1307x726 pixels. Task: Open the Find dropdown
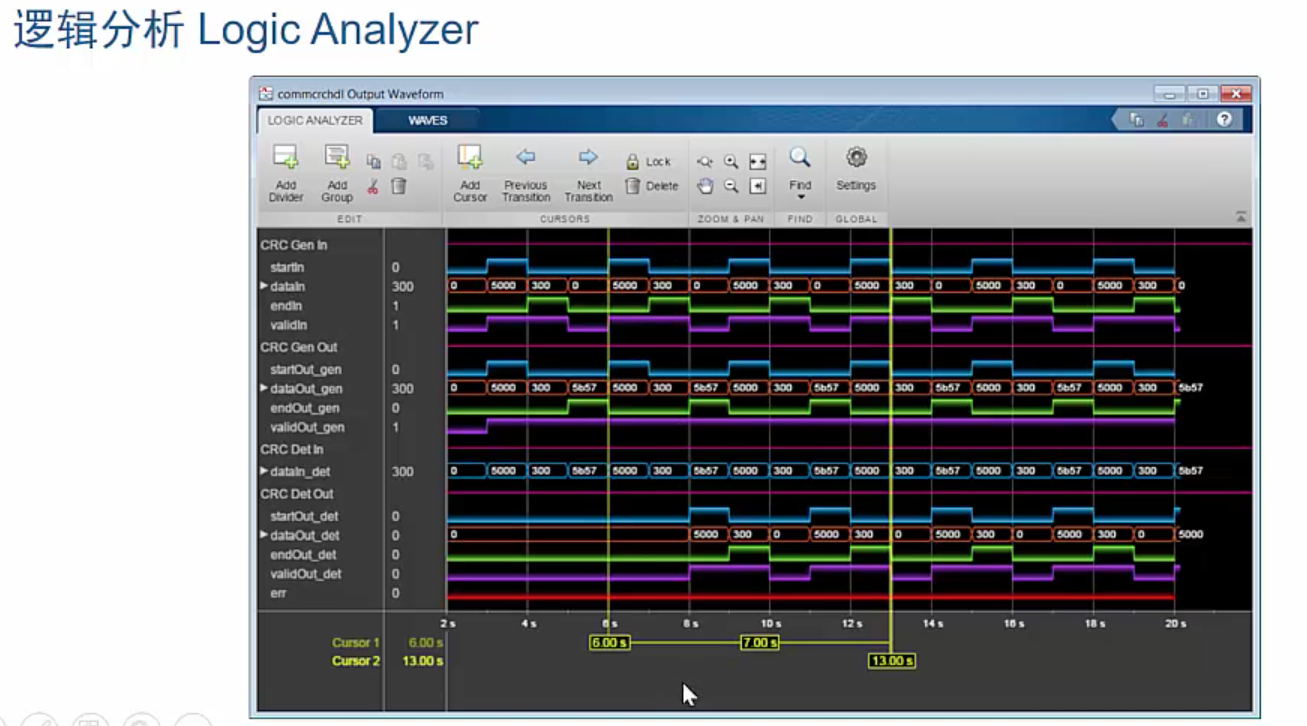[800, 172]
